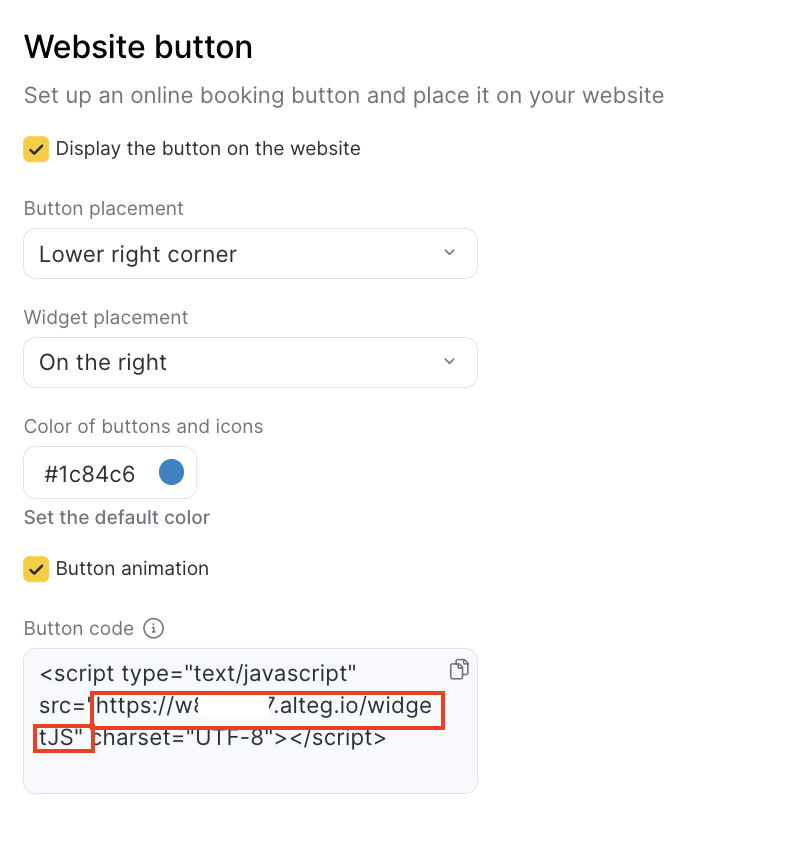
Task: Click the chevron next to On the right
Action: 449,361
